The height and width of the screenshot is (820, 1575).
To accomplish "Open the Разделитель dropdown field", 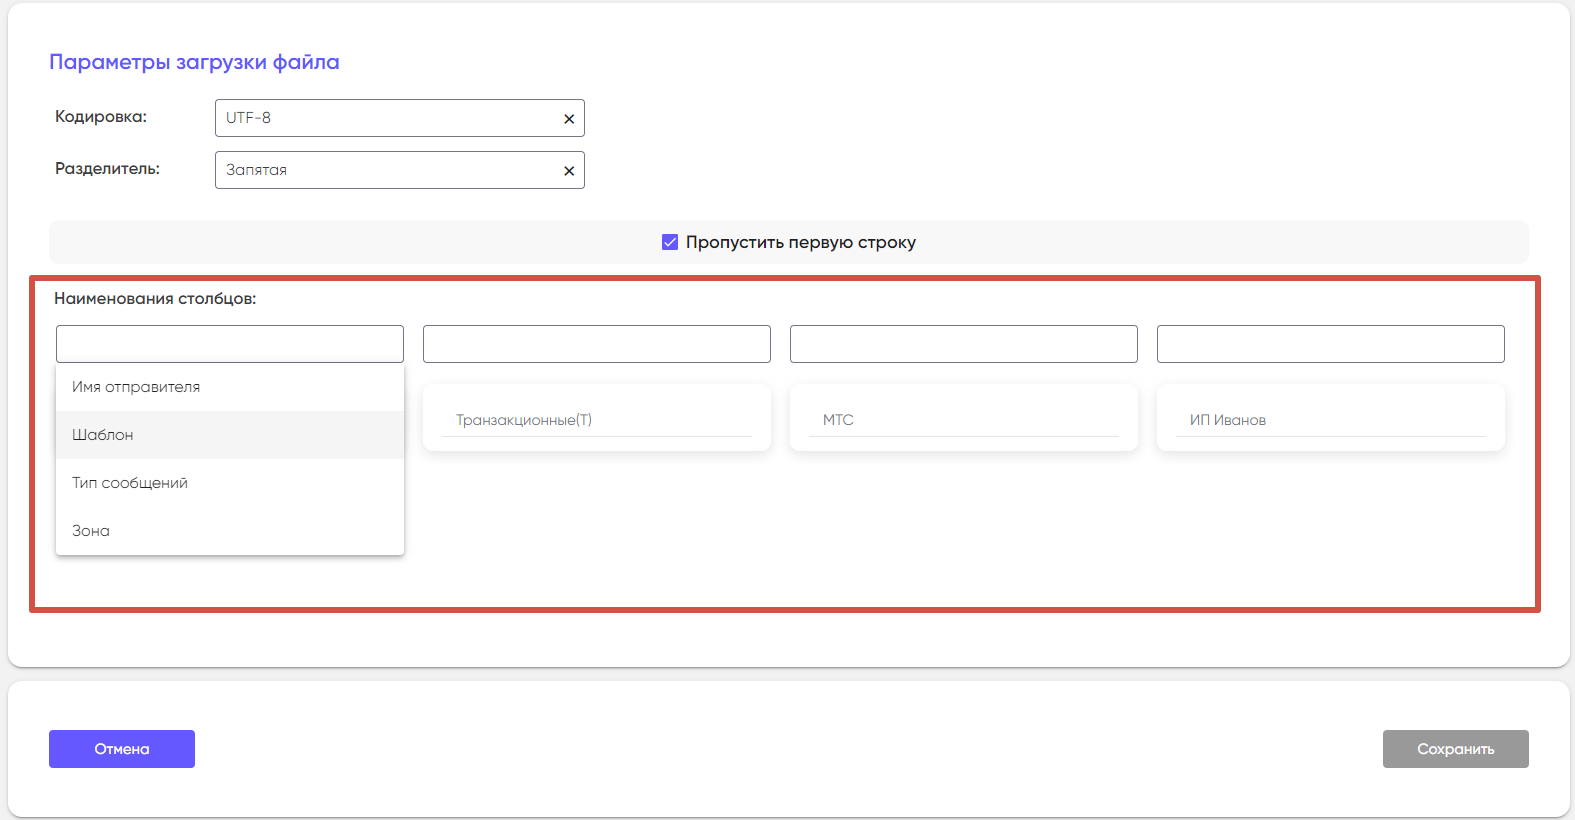I will (x=385, y=170).
